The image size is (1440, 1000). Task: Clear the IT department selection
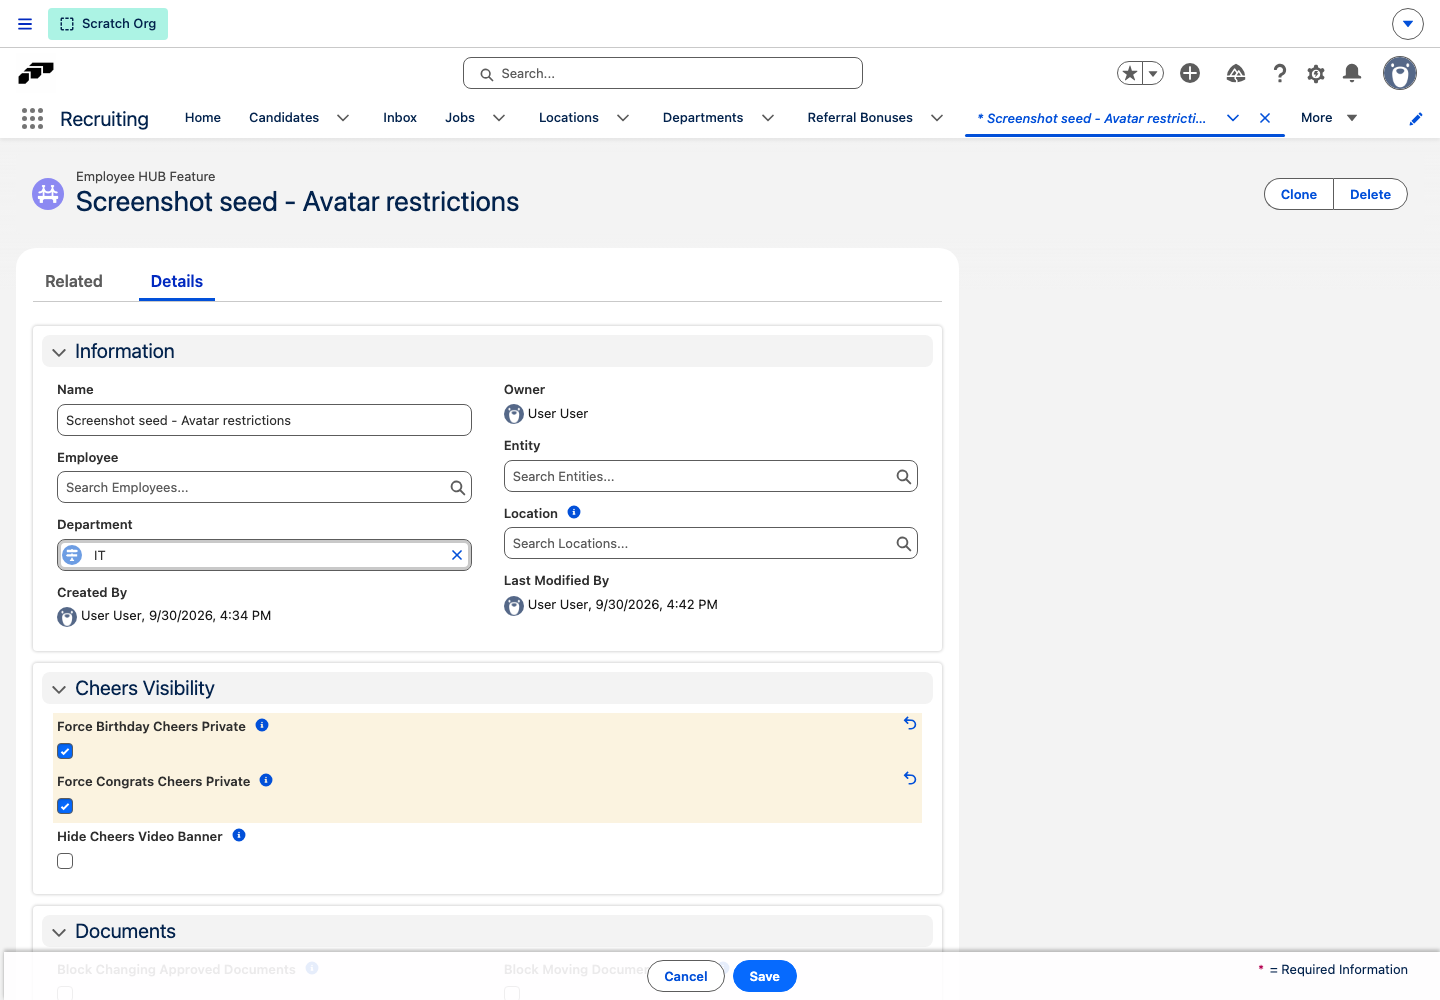tap(457, 555)
